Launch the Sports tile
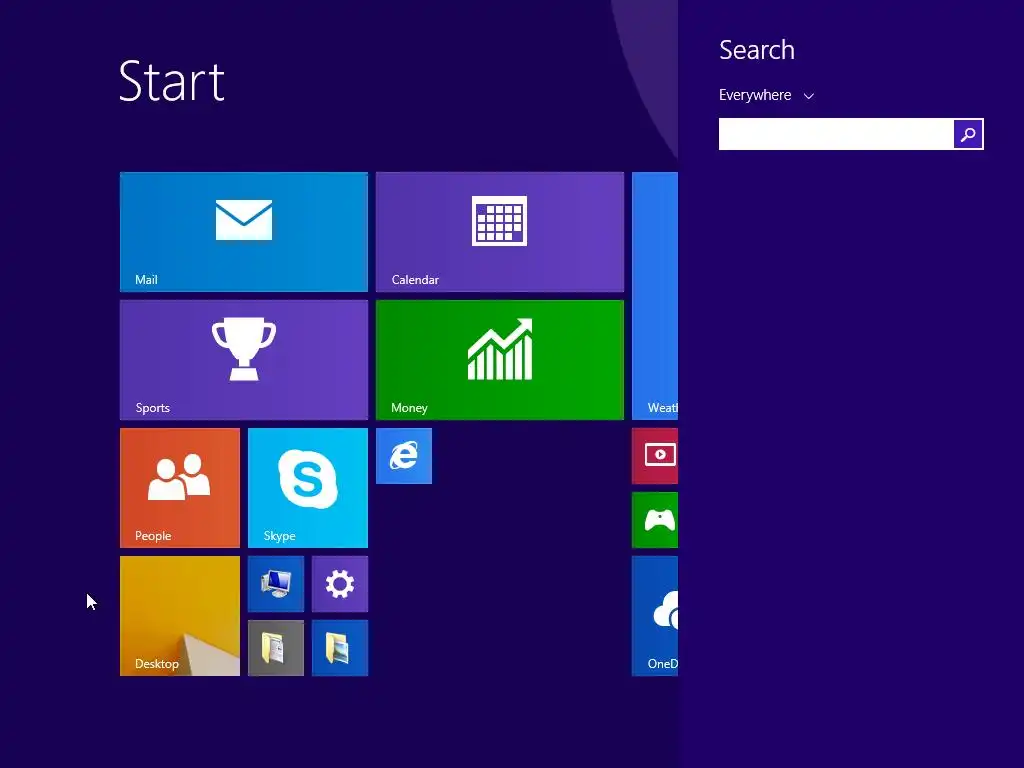The image size is (1024, 768). point(244,360)
